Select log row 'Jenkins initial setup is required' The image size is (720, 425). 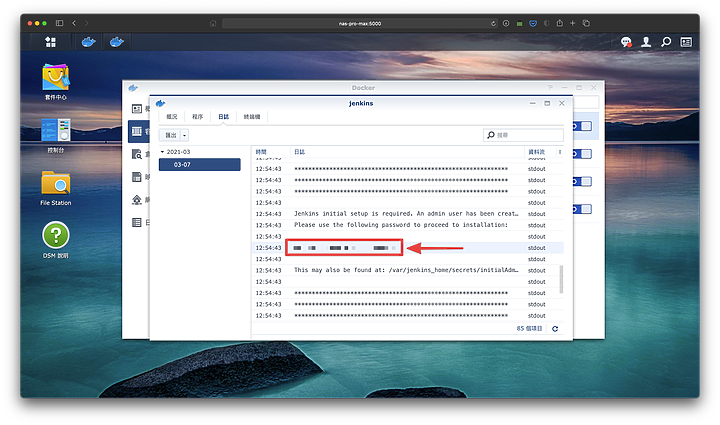click(x=408, y=214)
